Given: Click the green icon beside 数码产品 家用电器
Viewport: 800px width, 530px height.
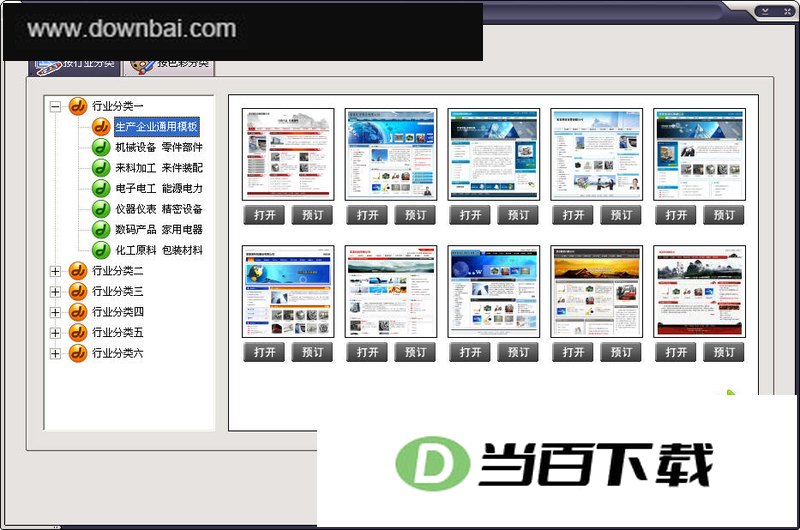Looking at the screenshot, I should pyautogui.click(x=101, y=230).
